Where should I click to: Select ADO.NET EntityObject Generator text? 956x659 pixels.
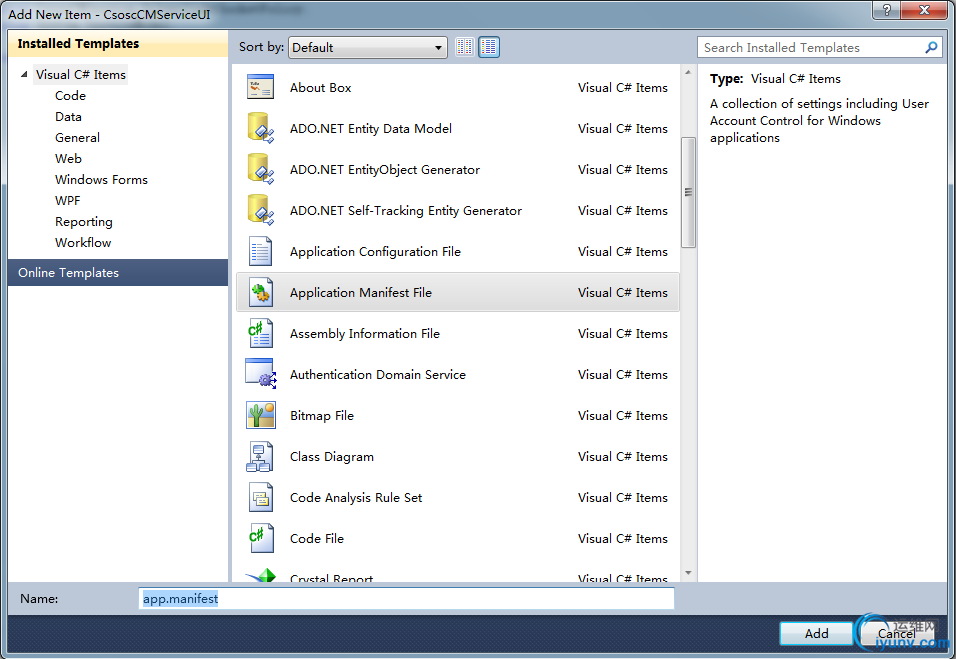385,169
